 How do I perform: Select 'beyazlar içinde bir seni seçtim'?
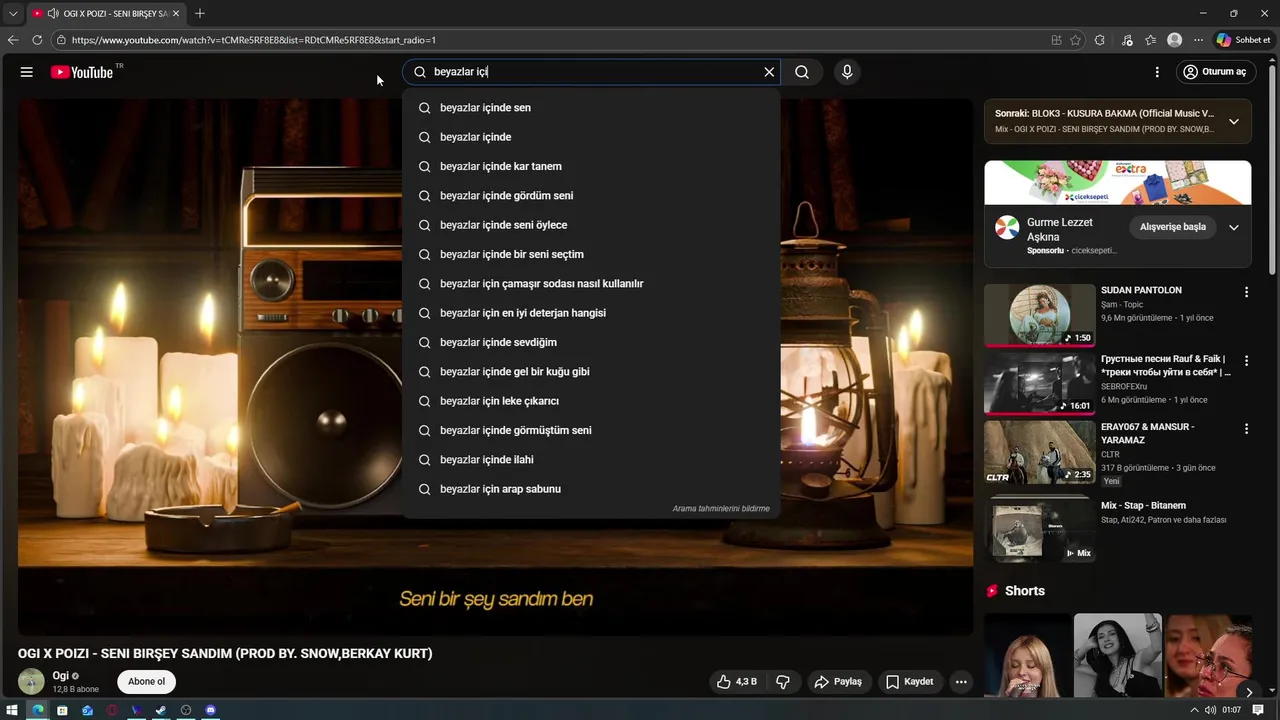(591, 254)
